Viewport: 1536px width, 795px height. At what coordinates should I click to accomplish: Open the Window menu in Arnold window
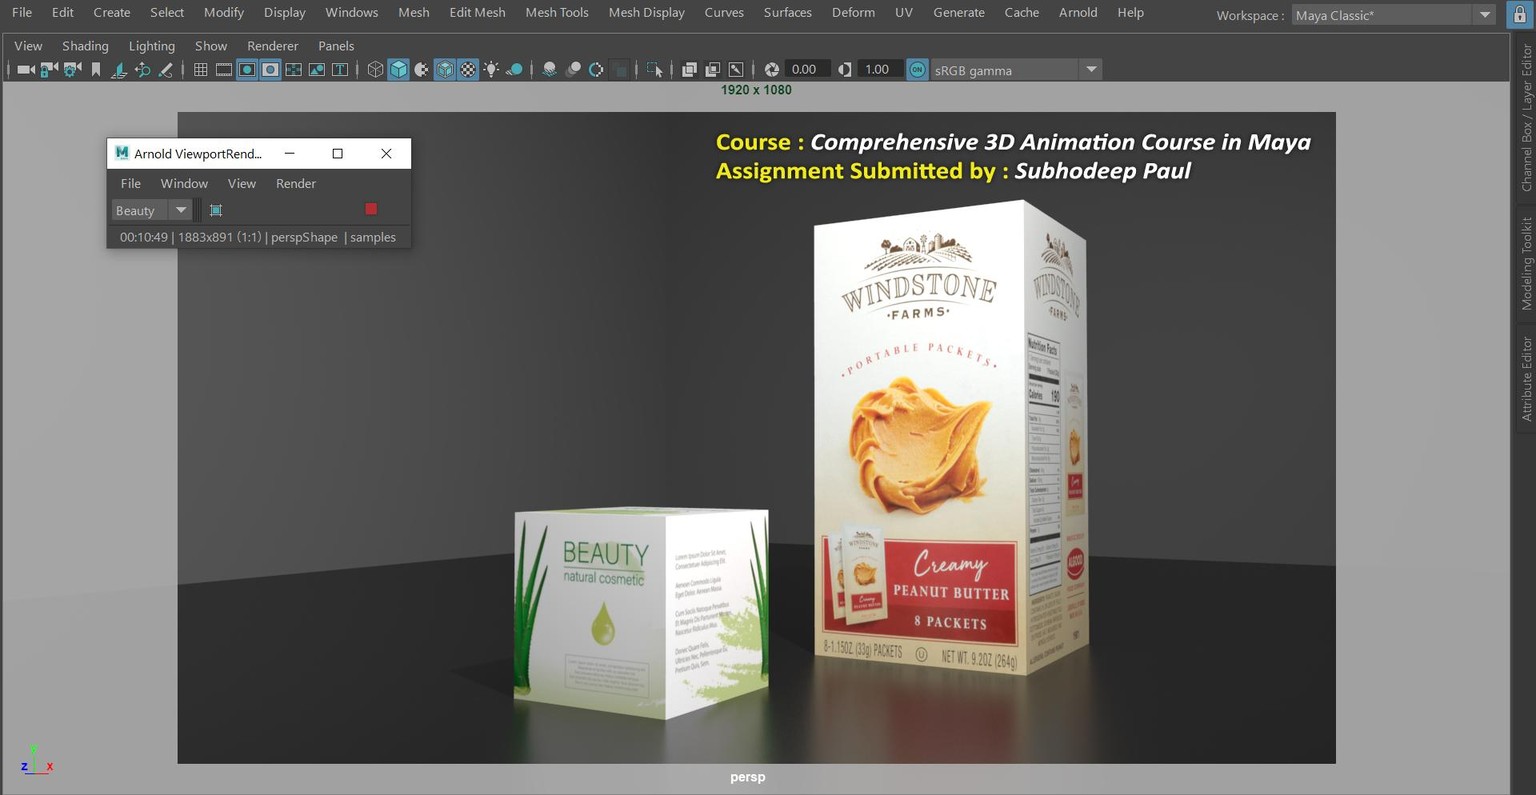tap(184, 183)
